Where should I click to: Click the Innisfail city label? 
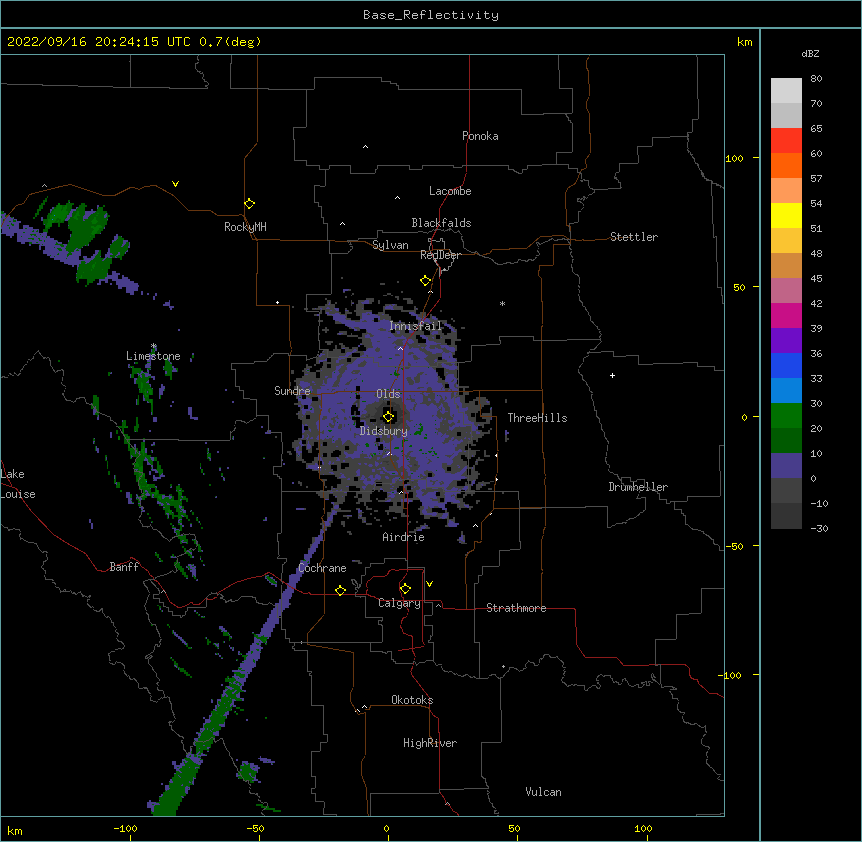coord(415,326)
